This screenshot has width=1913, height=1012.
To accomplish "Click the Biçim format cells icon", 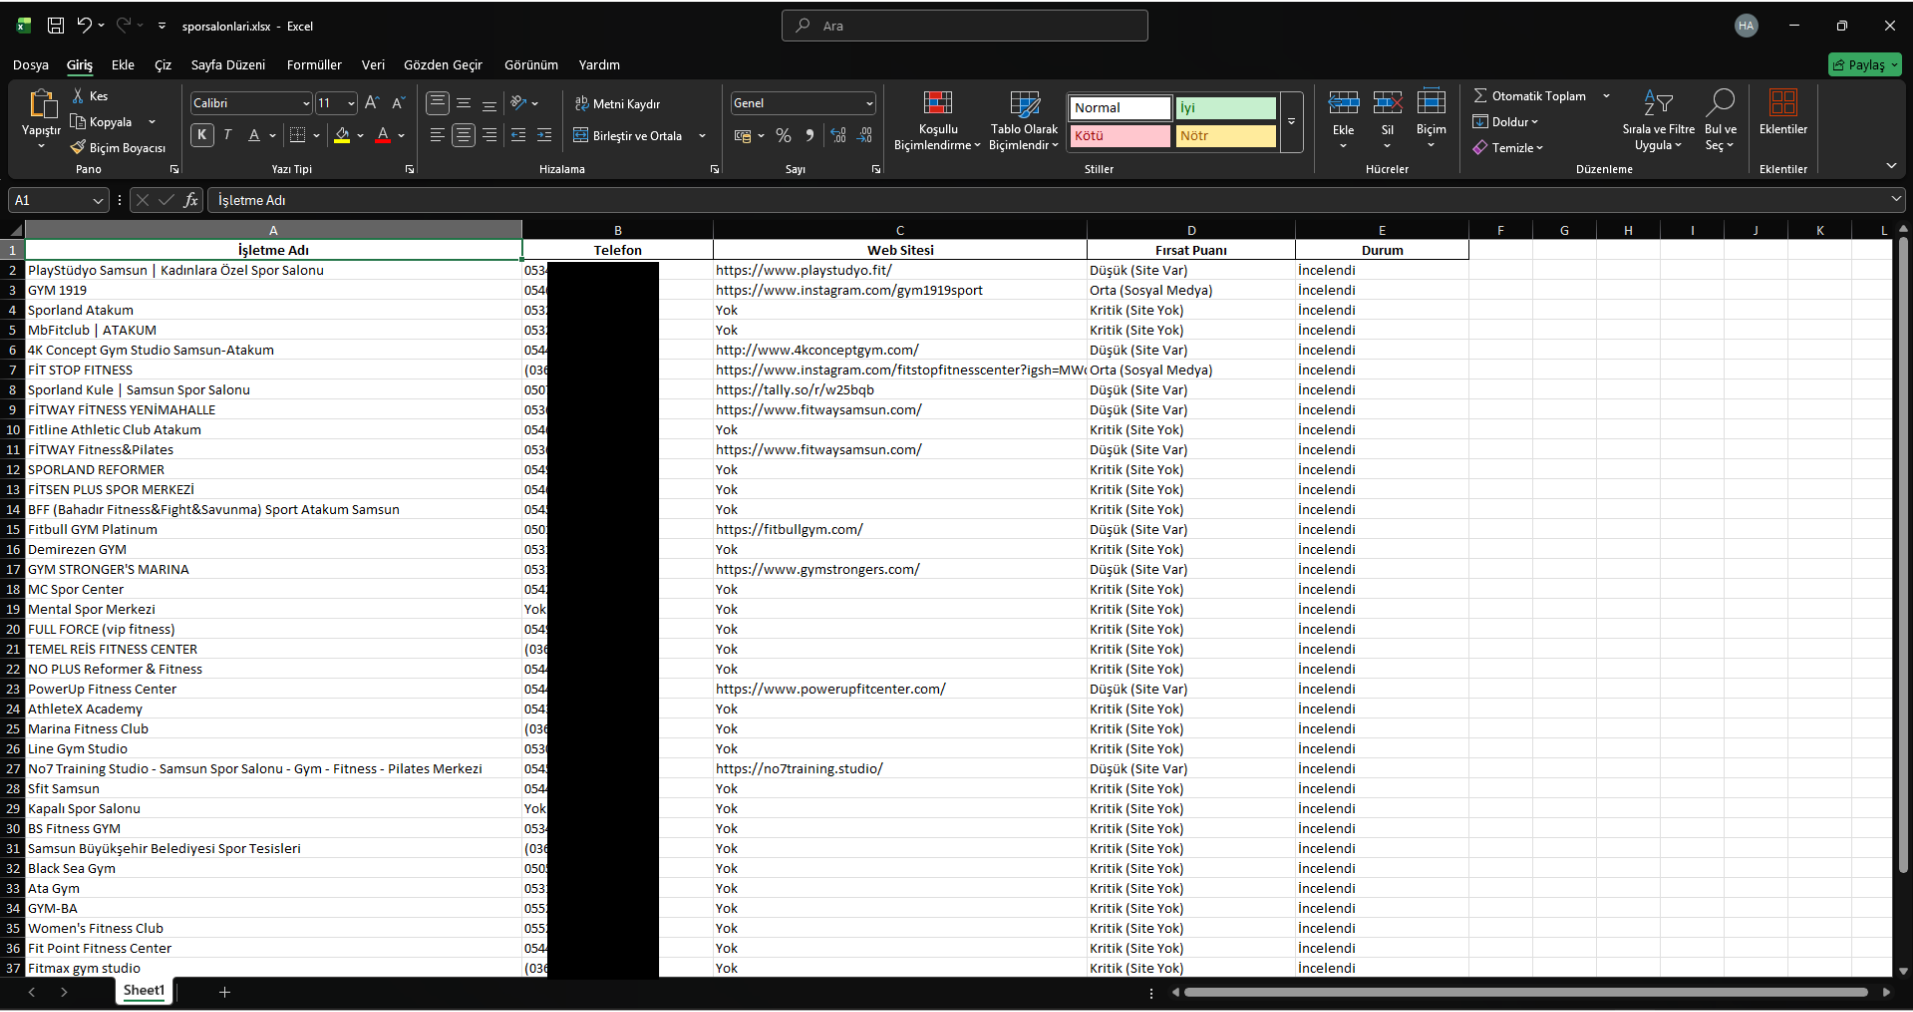I will point(1431,102).
